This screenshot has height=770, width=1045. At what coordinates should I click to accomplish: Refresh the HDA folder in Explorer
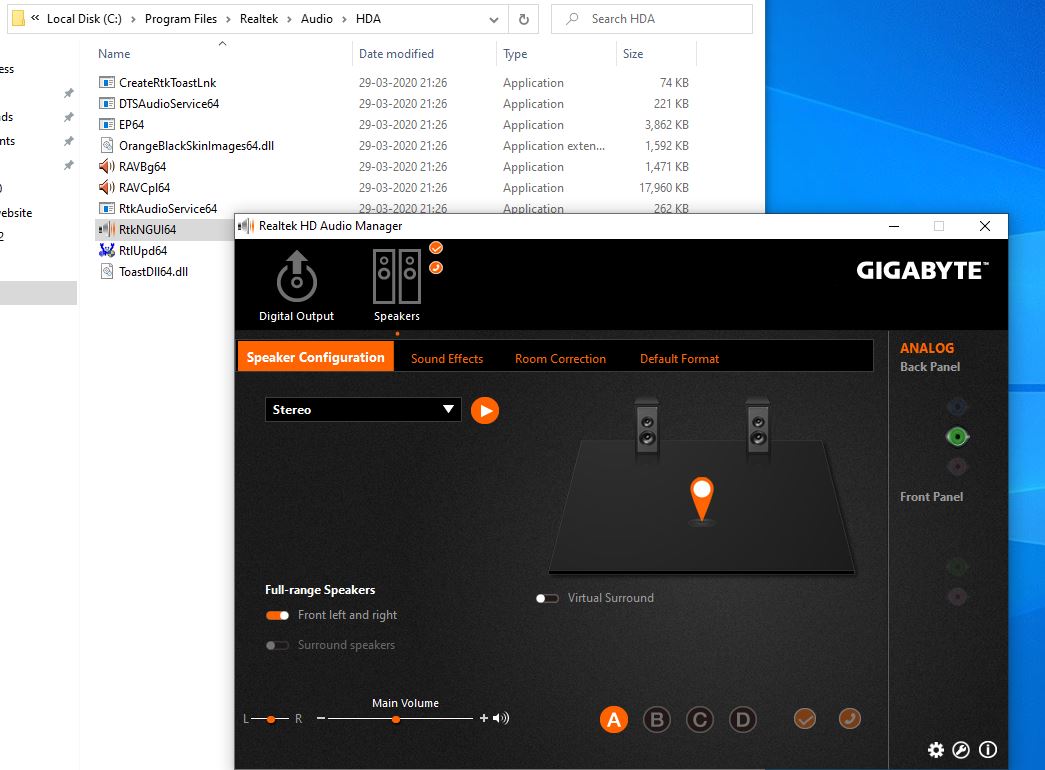click(x=524, y=19)
